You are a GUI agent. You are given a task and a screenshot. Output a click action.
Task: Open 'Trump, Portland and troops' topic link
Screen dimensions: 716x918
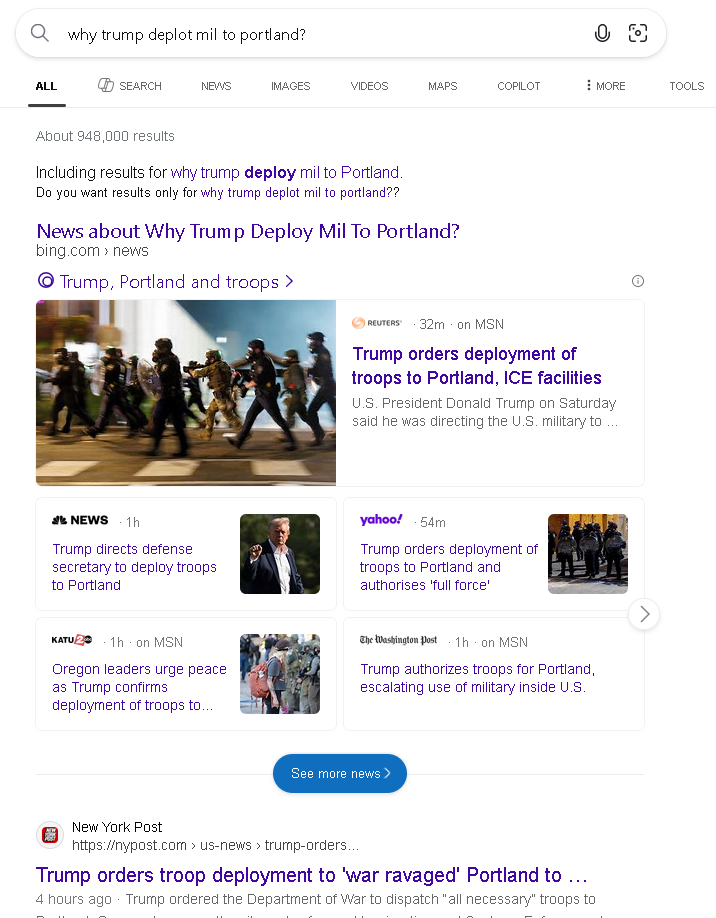176,282
